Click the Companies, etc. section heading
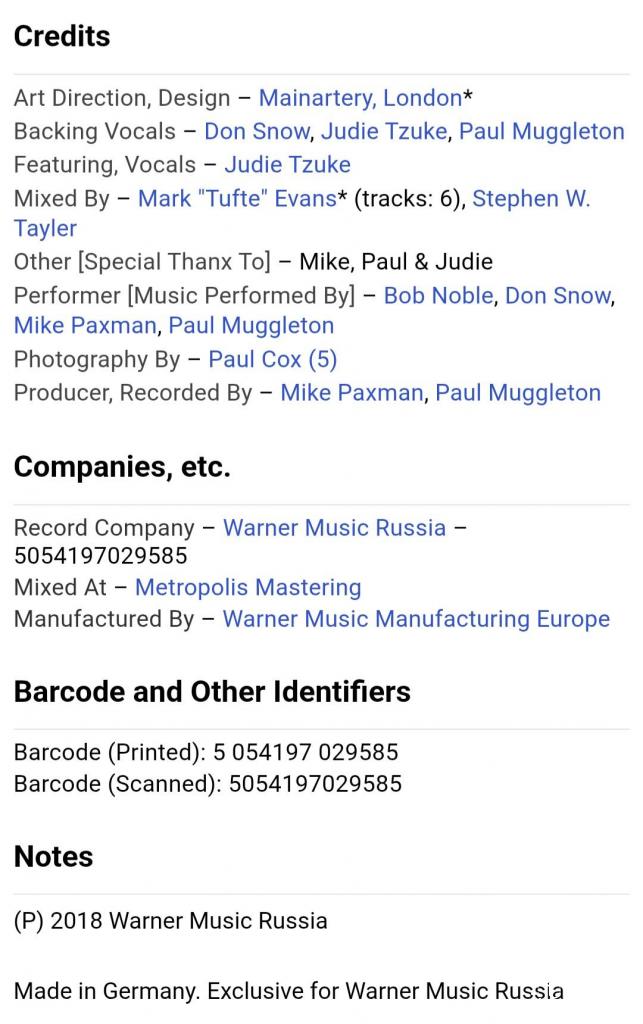The image size is (643, 1024). [x=122, y=467]
